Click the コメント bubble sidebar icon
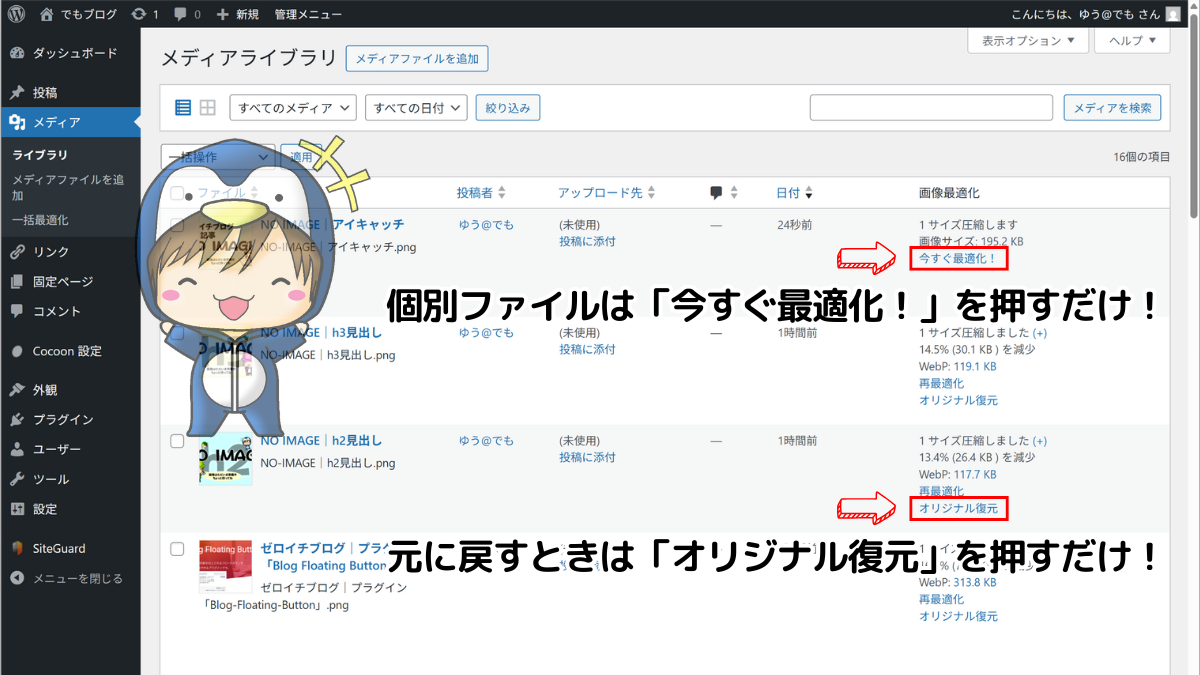Screen dimensions: 1200x675 pos(17,311)
